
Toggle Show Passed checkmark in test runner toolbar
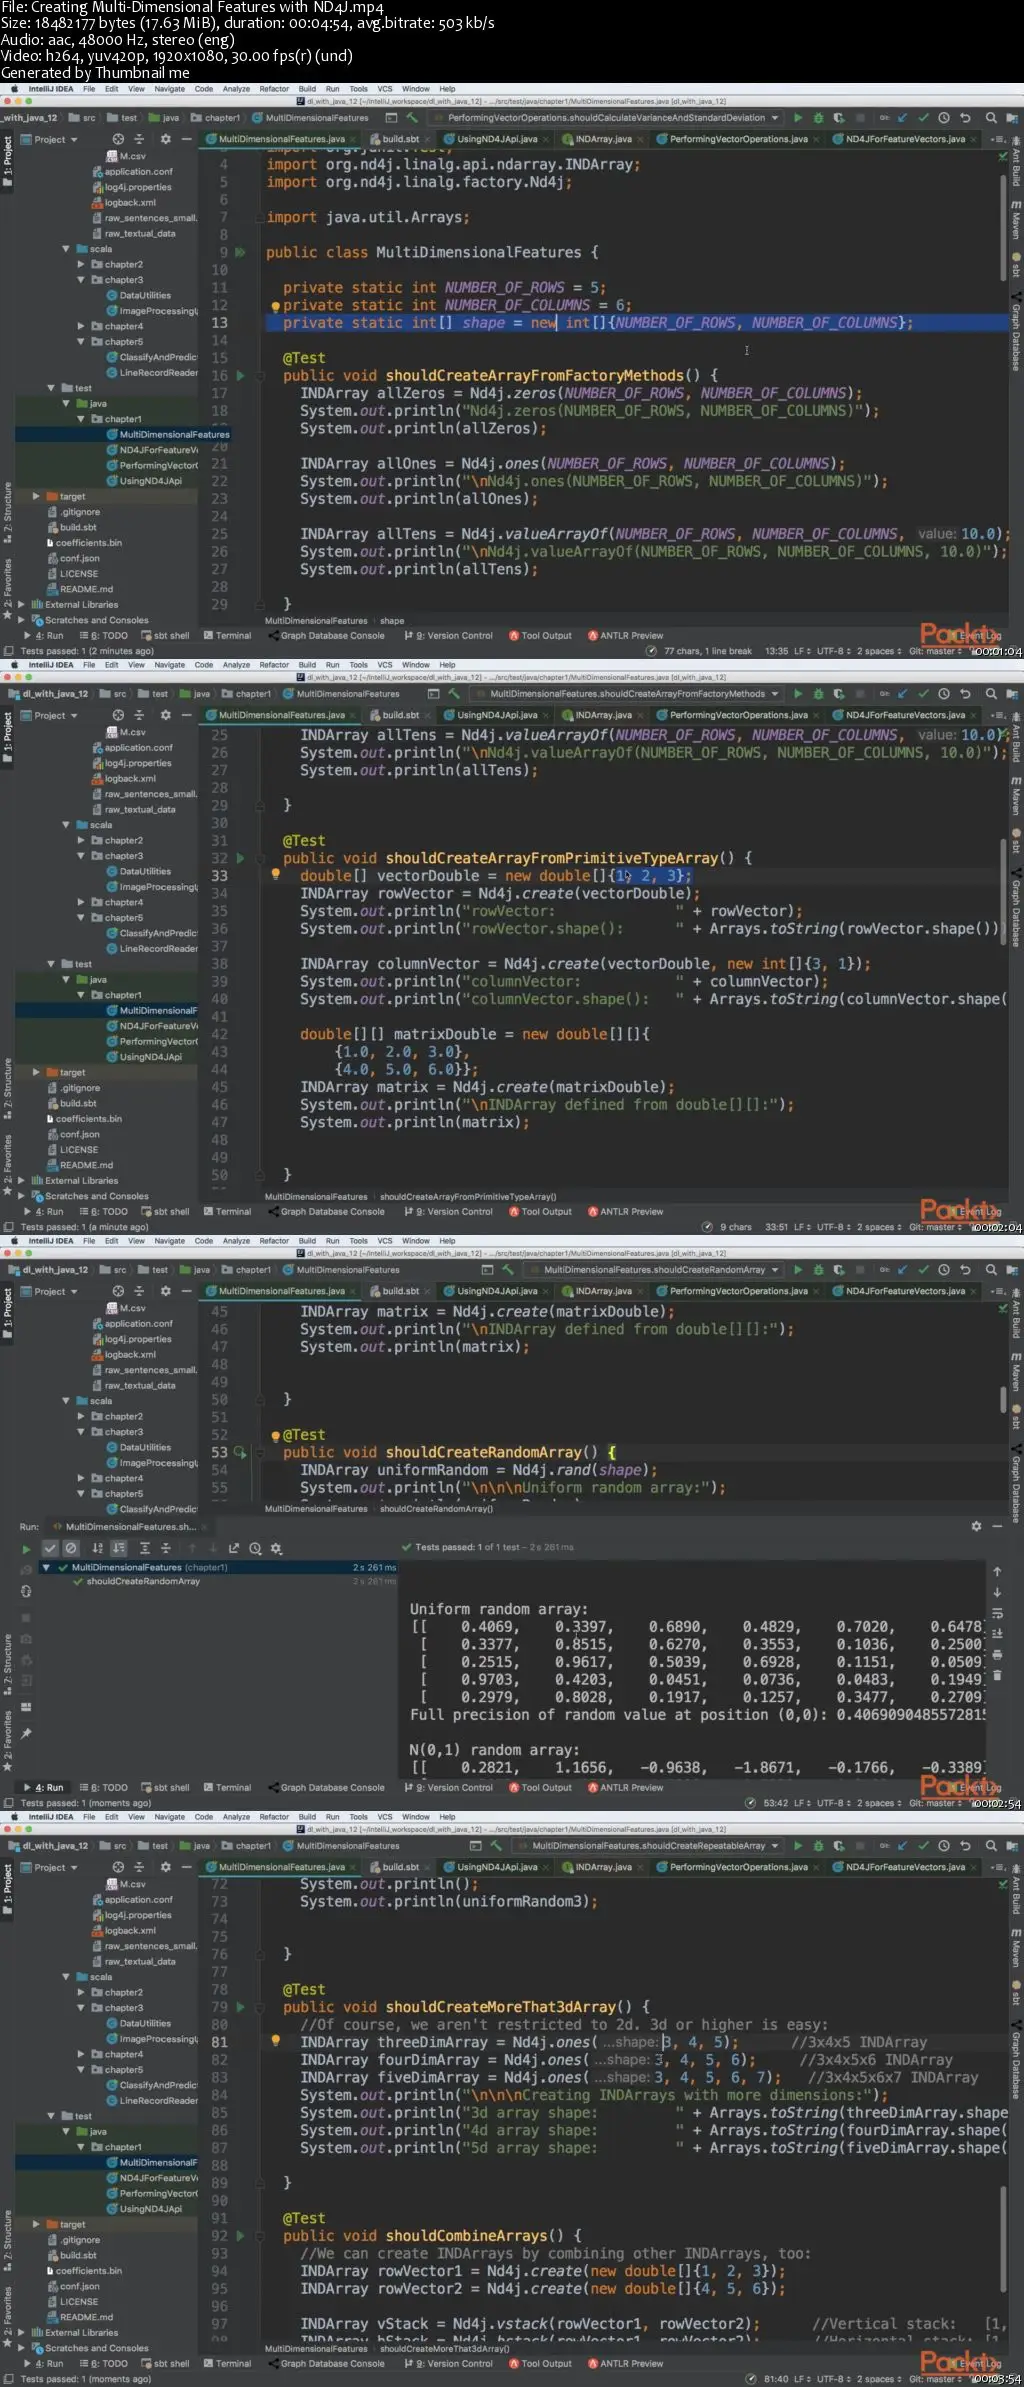pyautogui.click(x=50, y=1549)
